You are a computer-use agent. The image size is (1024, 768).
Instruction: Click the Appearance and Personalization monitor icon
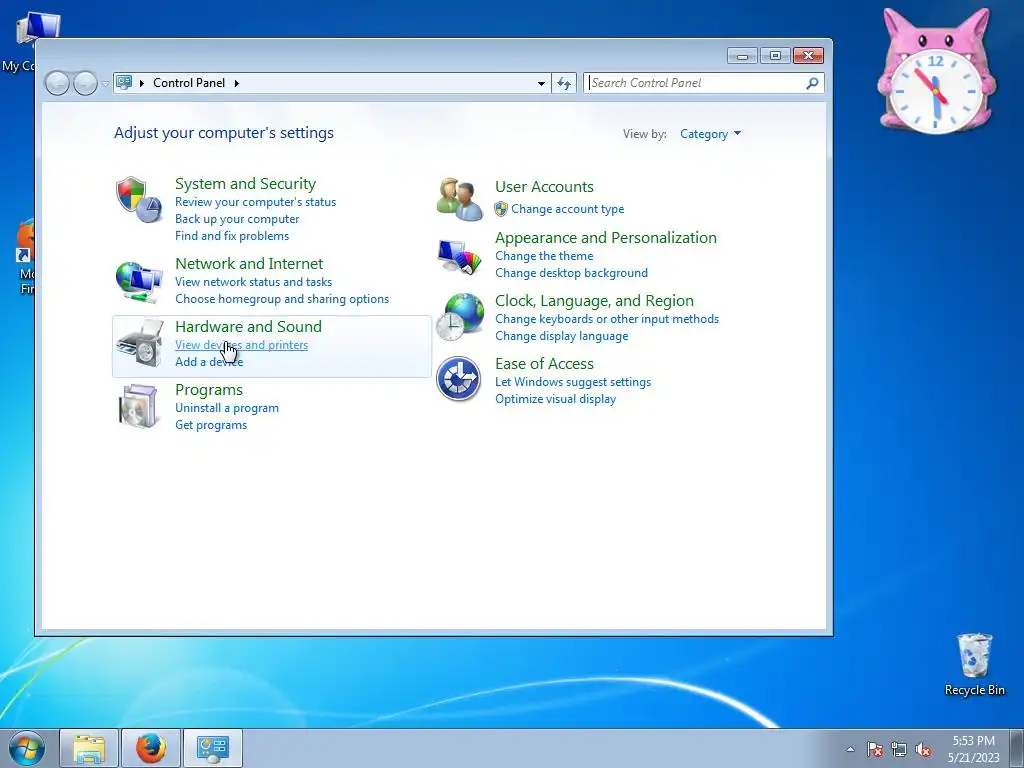459,257
